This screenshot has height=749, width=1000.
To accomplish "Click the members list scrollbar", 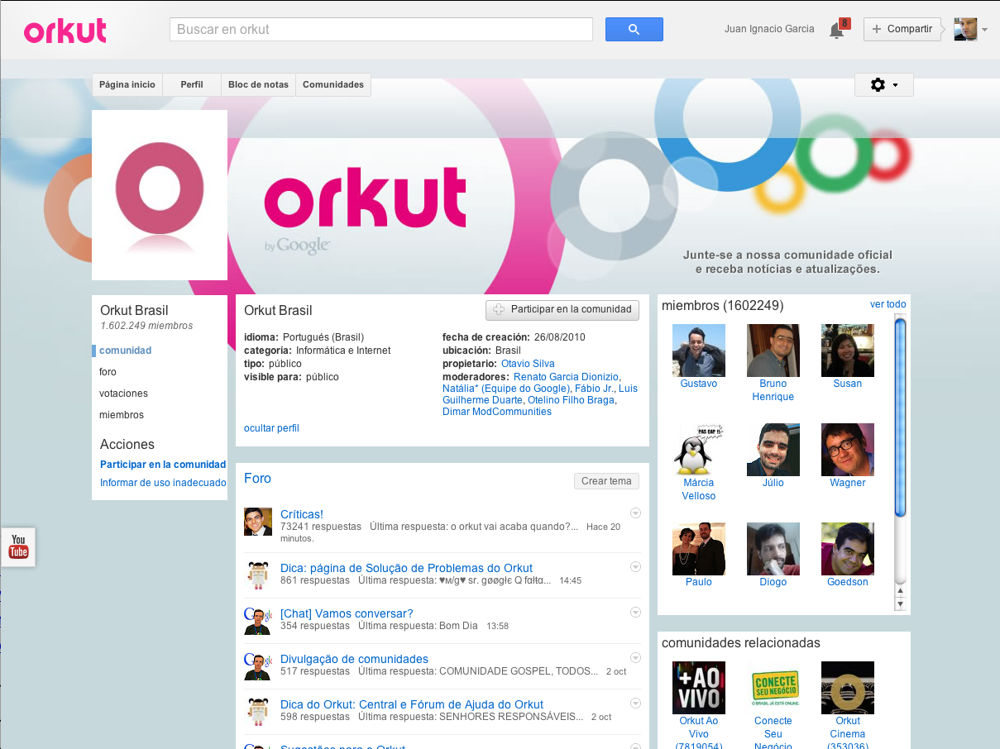I will pos(900,415).
